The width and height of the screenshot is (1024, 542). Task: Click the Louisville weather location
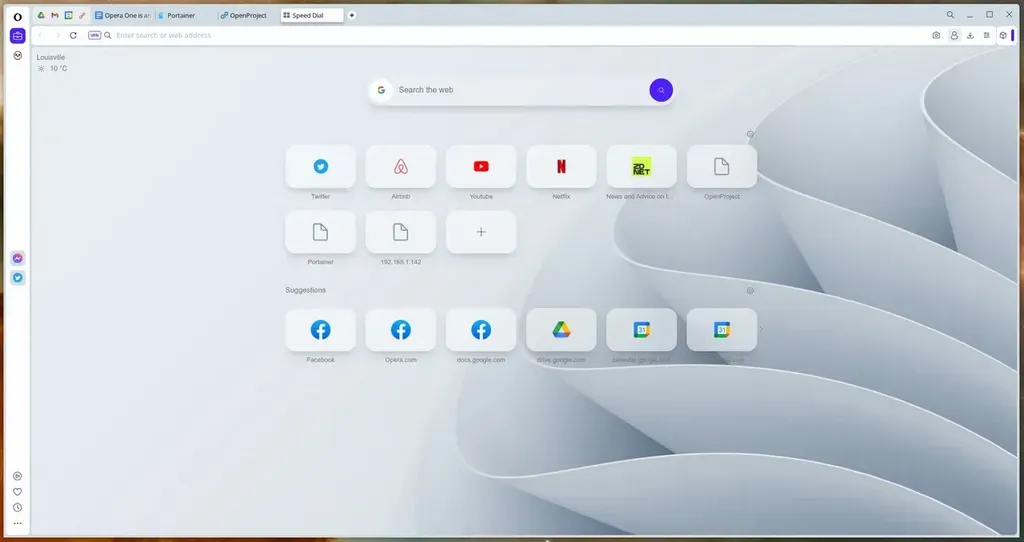pos(51,57)
